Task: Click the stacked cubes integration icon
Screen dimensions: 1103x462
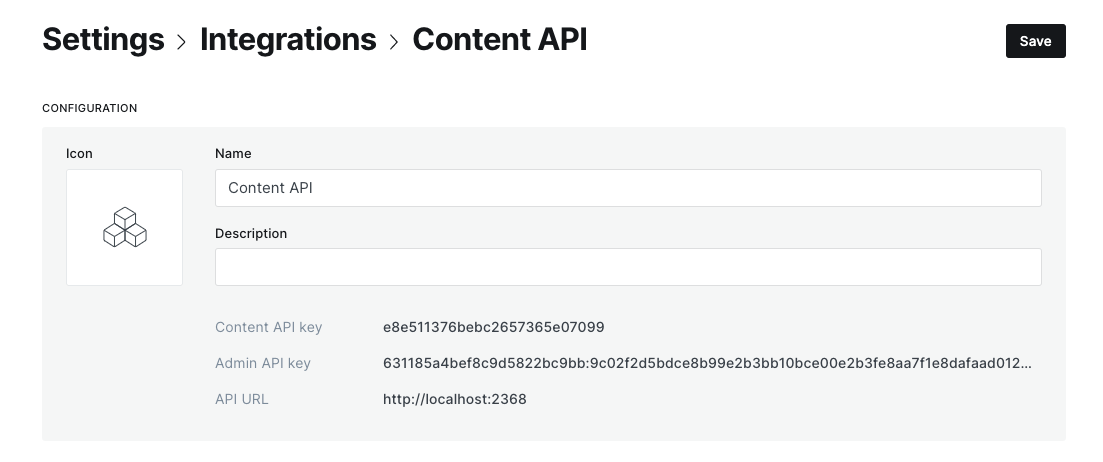Action: [125, 227]
